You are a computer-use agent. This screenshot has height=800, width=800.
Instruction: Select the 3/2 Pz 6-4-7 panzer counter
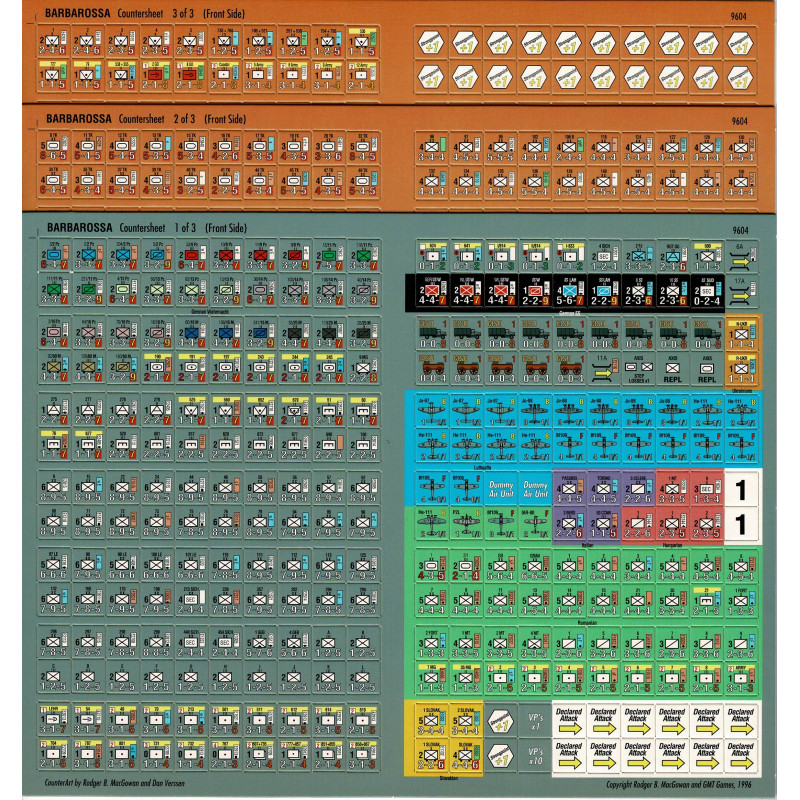[x=54, y=256]
